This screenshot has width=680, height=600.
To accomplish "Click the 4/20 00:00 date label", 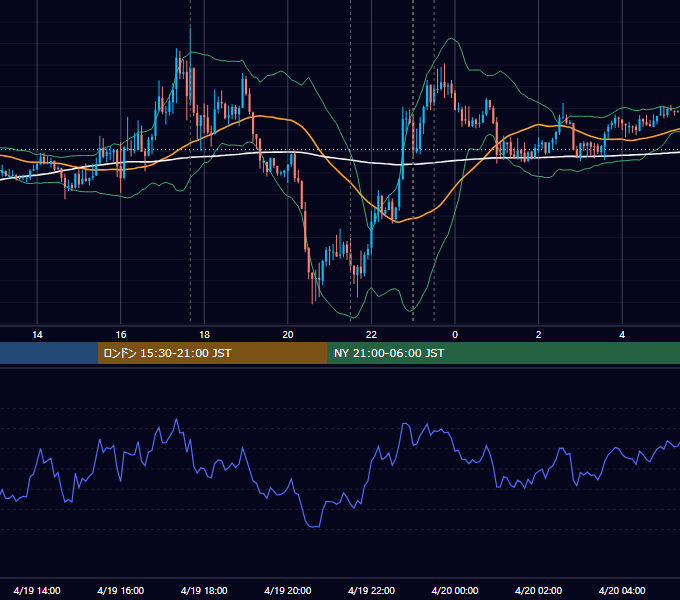I will pyautogui.click(x=455, y=590).
